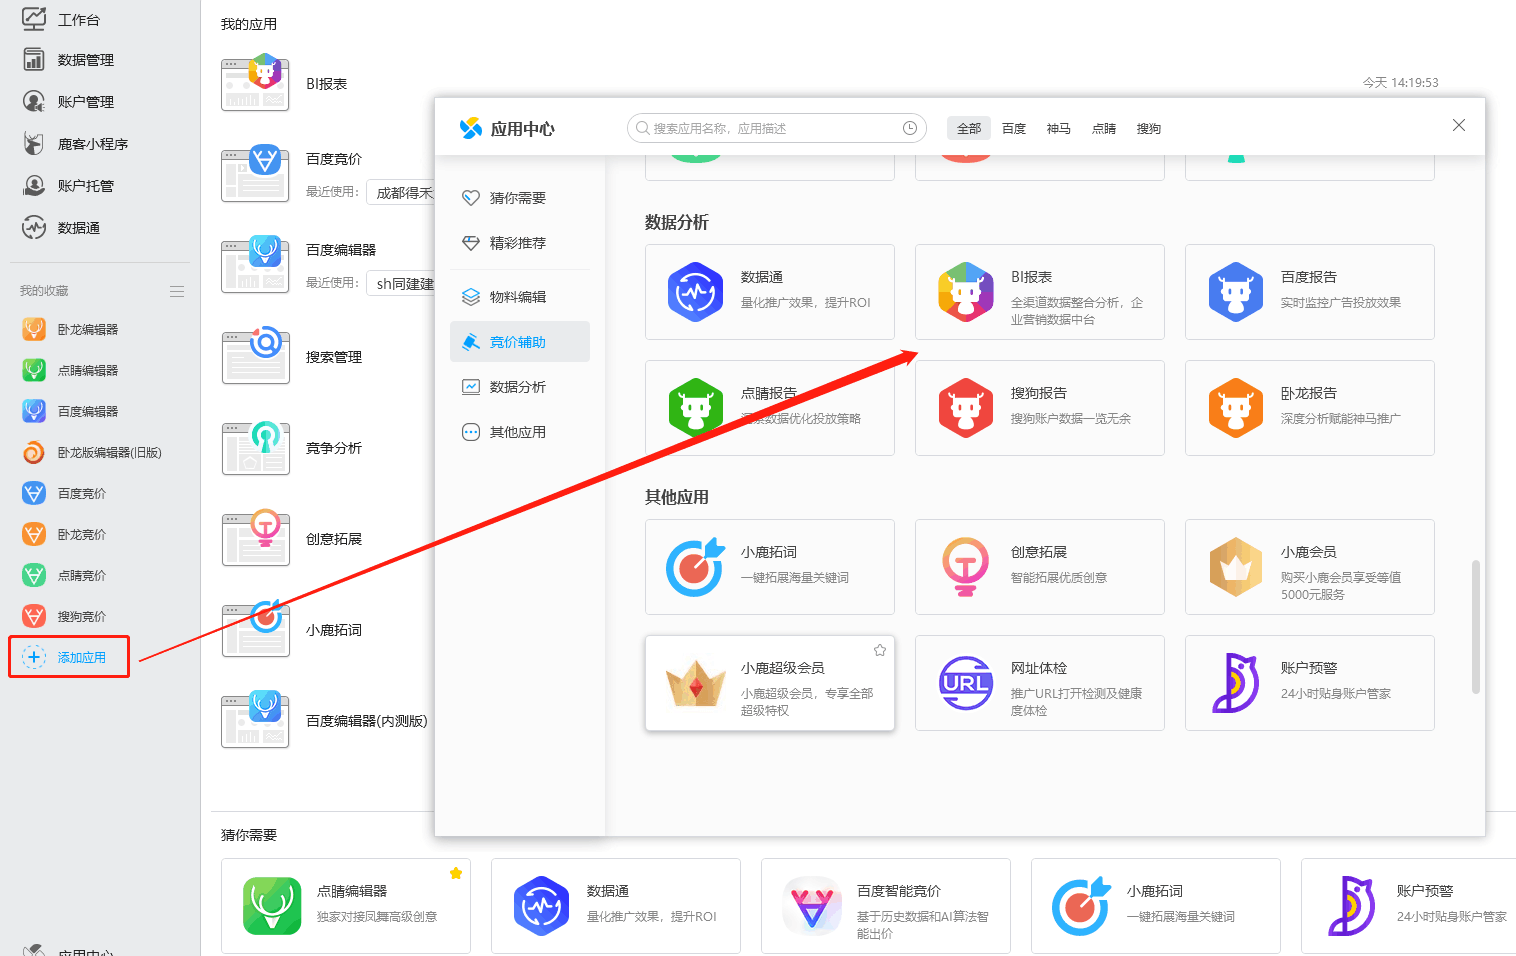Select the 点睛 filter tab
Screen dimensions: 1516x956
(x=1104, y=128)
